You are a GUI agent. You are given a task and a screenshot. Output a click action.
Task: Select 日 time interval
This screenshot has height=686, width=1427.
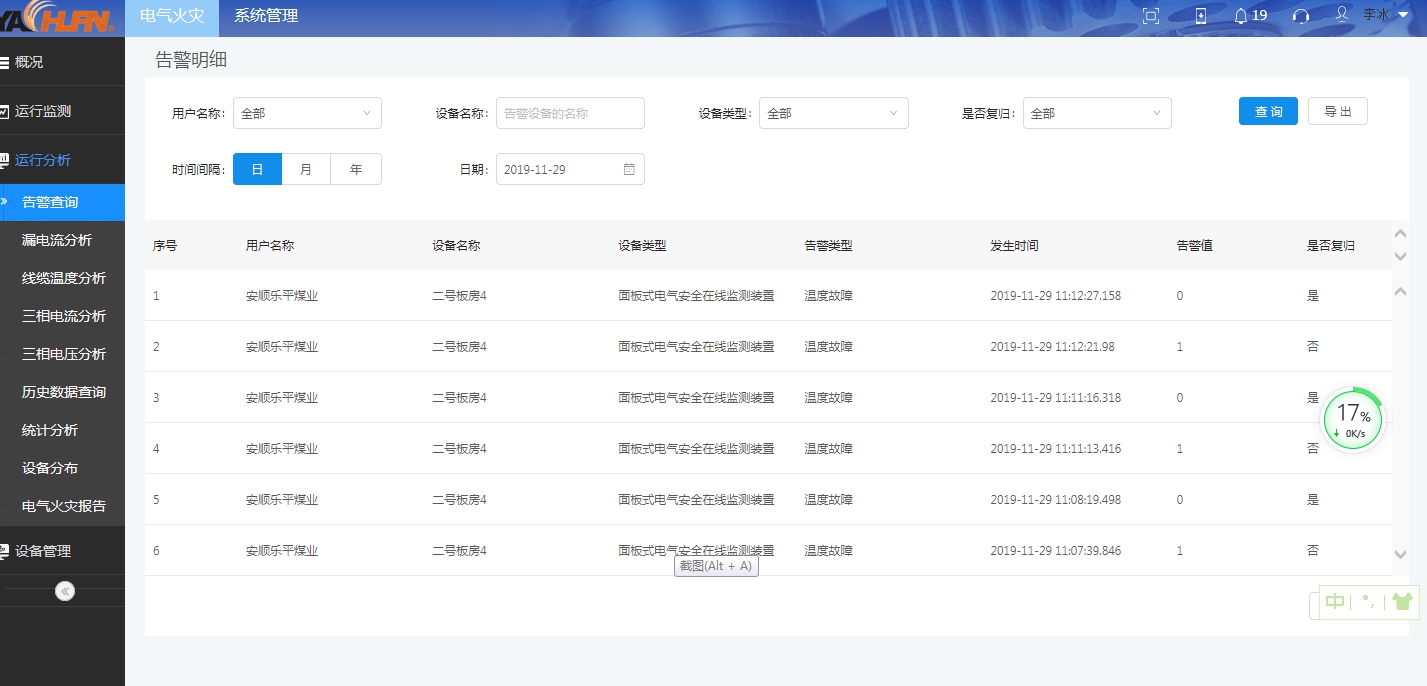(257, 169)
